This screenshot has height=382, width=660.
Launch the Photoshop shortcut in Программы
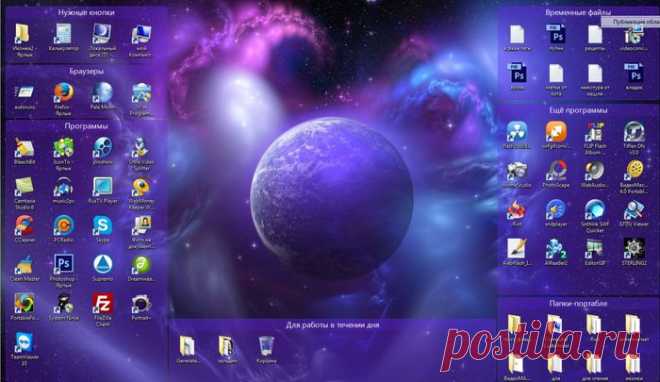pos(64,270)
